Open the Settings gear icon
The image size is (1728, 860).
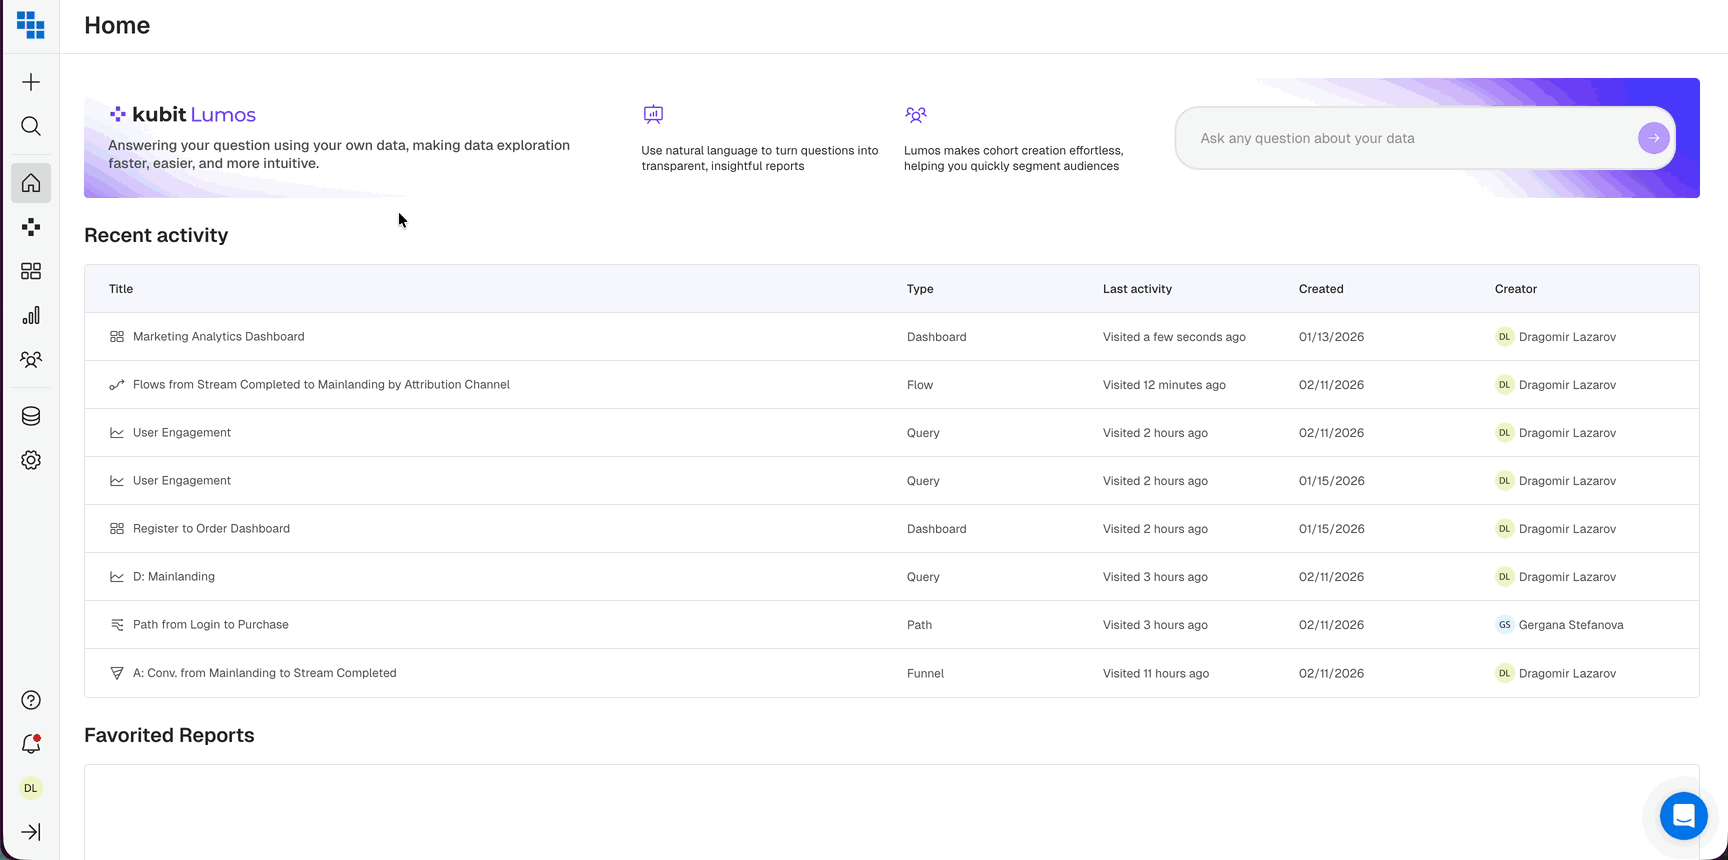(x=31, y=460)
